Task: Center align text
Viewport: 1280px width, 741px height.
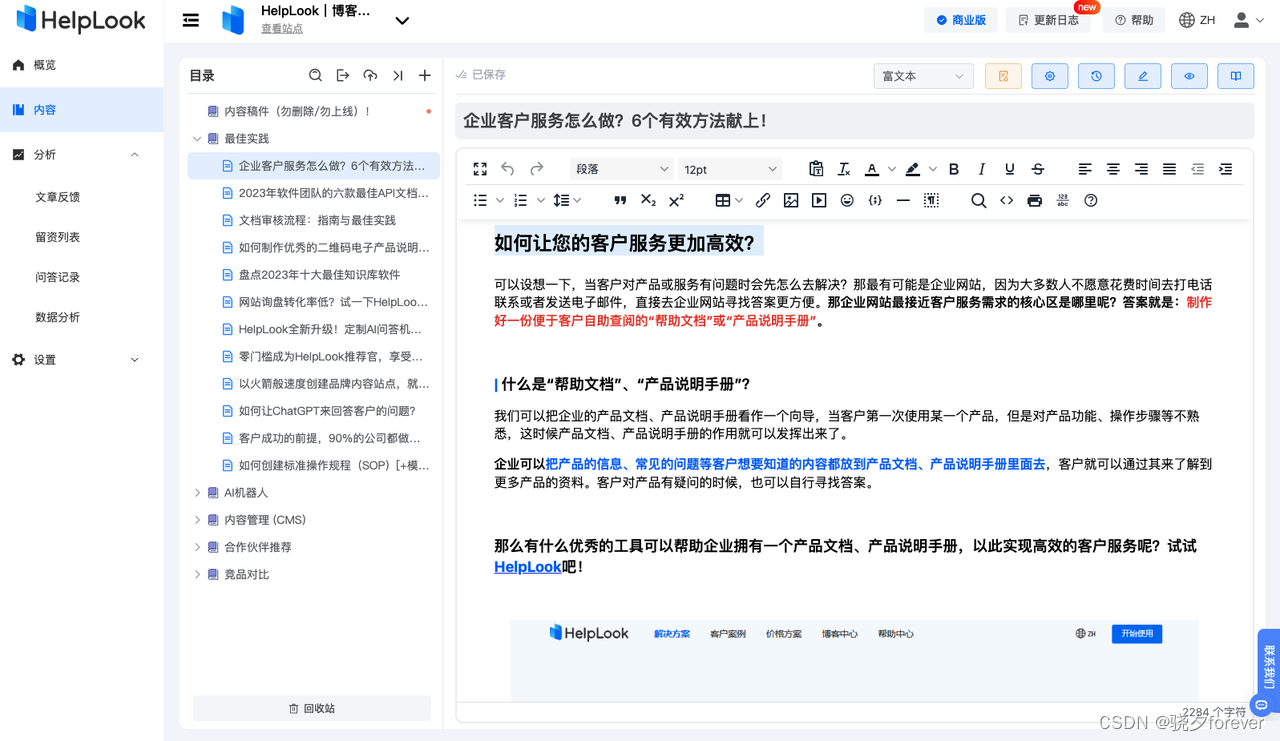Action: pyautogui.click(x=1113, y=169)
